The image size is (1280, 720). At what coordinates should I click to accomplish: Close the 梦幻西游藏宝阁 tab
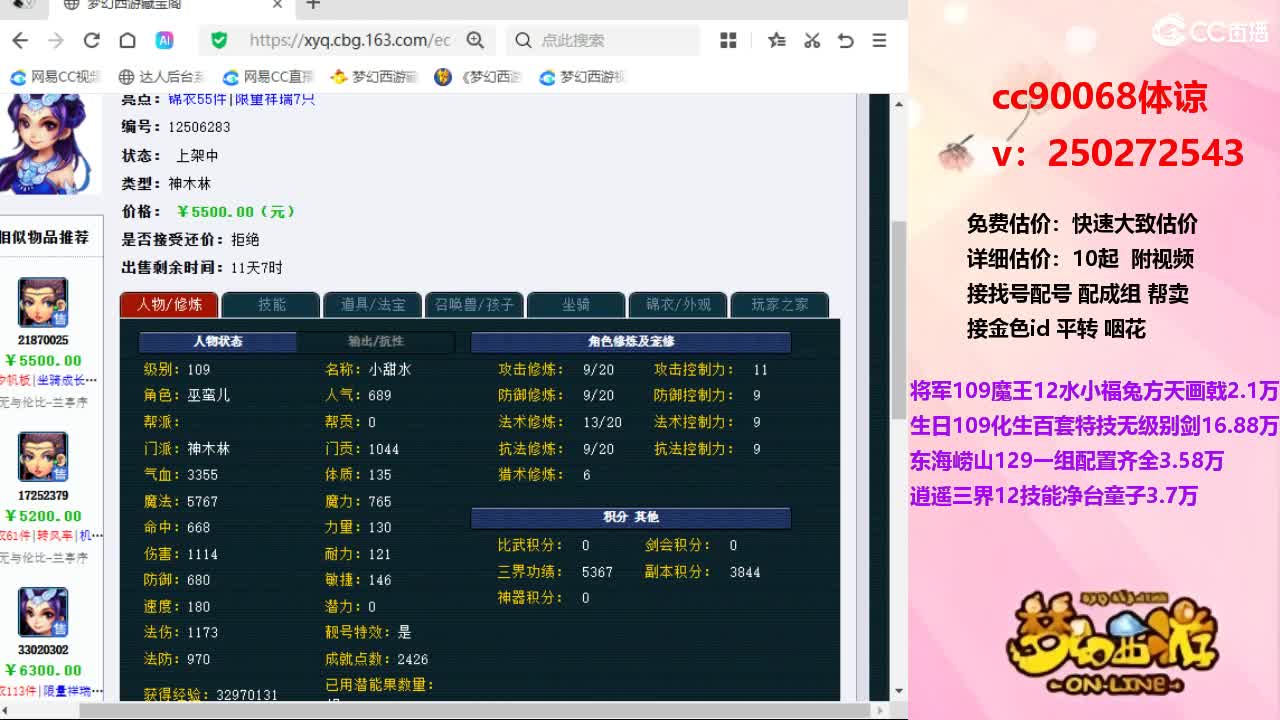[x=278, y=5]
